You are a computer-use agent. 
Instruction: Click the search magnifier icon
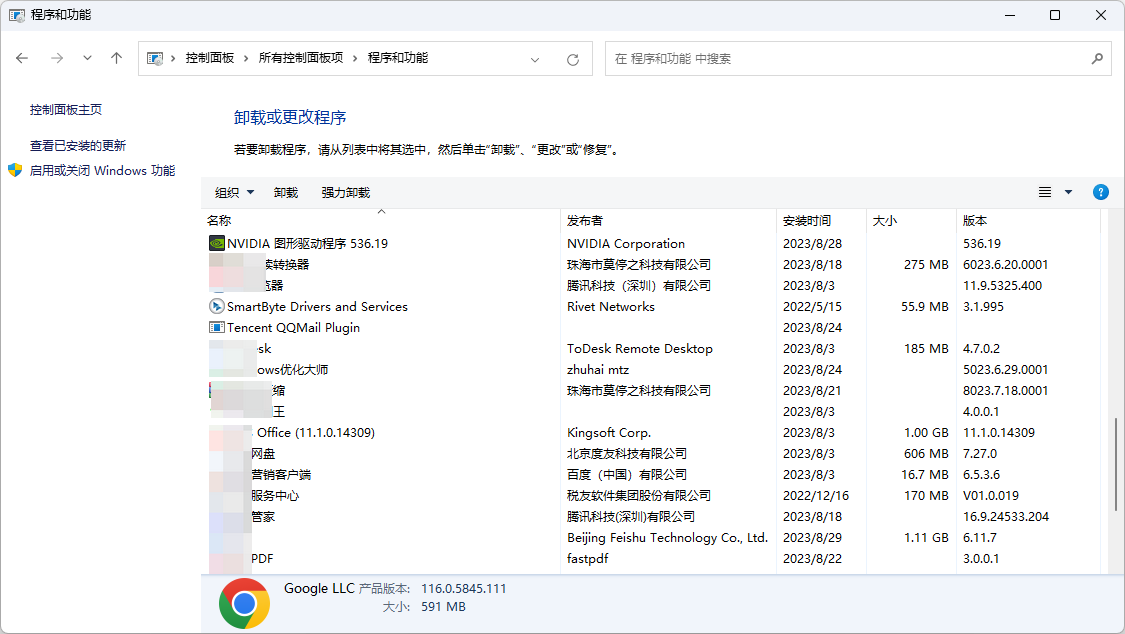pos(1097,59)
